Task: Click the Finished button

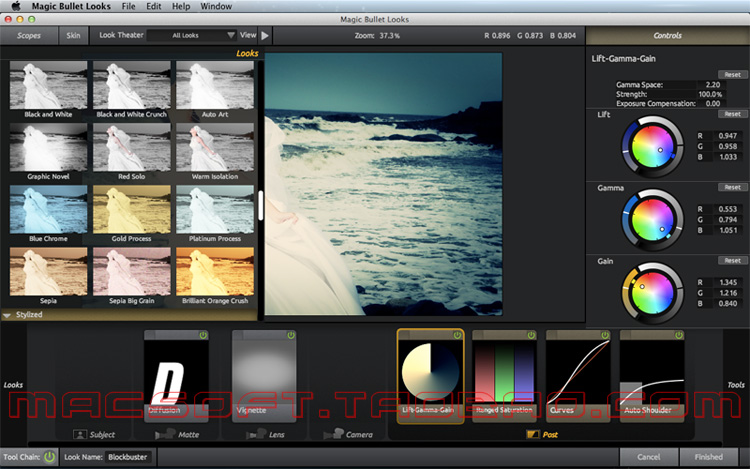Action: click(708, 457)
